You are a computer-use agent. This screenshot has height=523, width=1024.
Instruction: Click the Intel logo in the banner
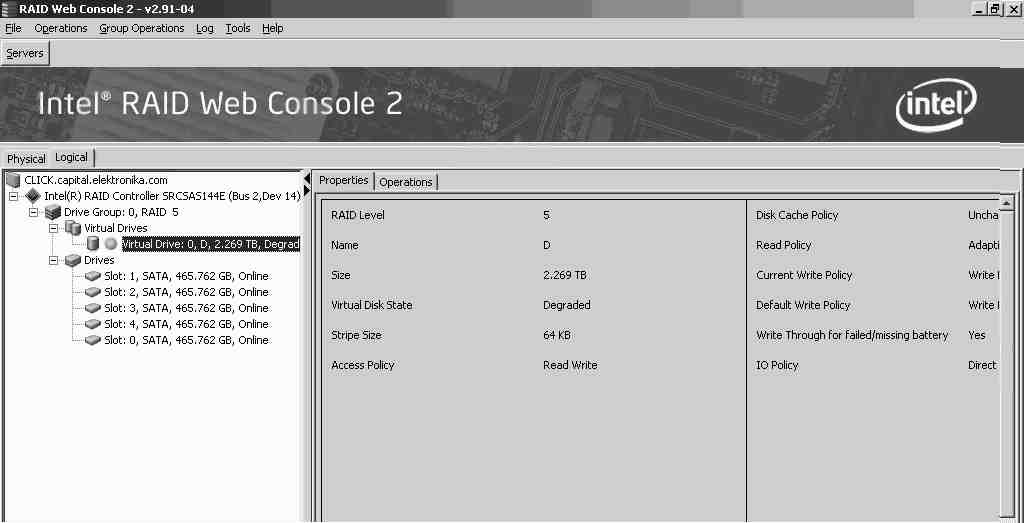[x=935, y=107]
